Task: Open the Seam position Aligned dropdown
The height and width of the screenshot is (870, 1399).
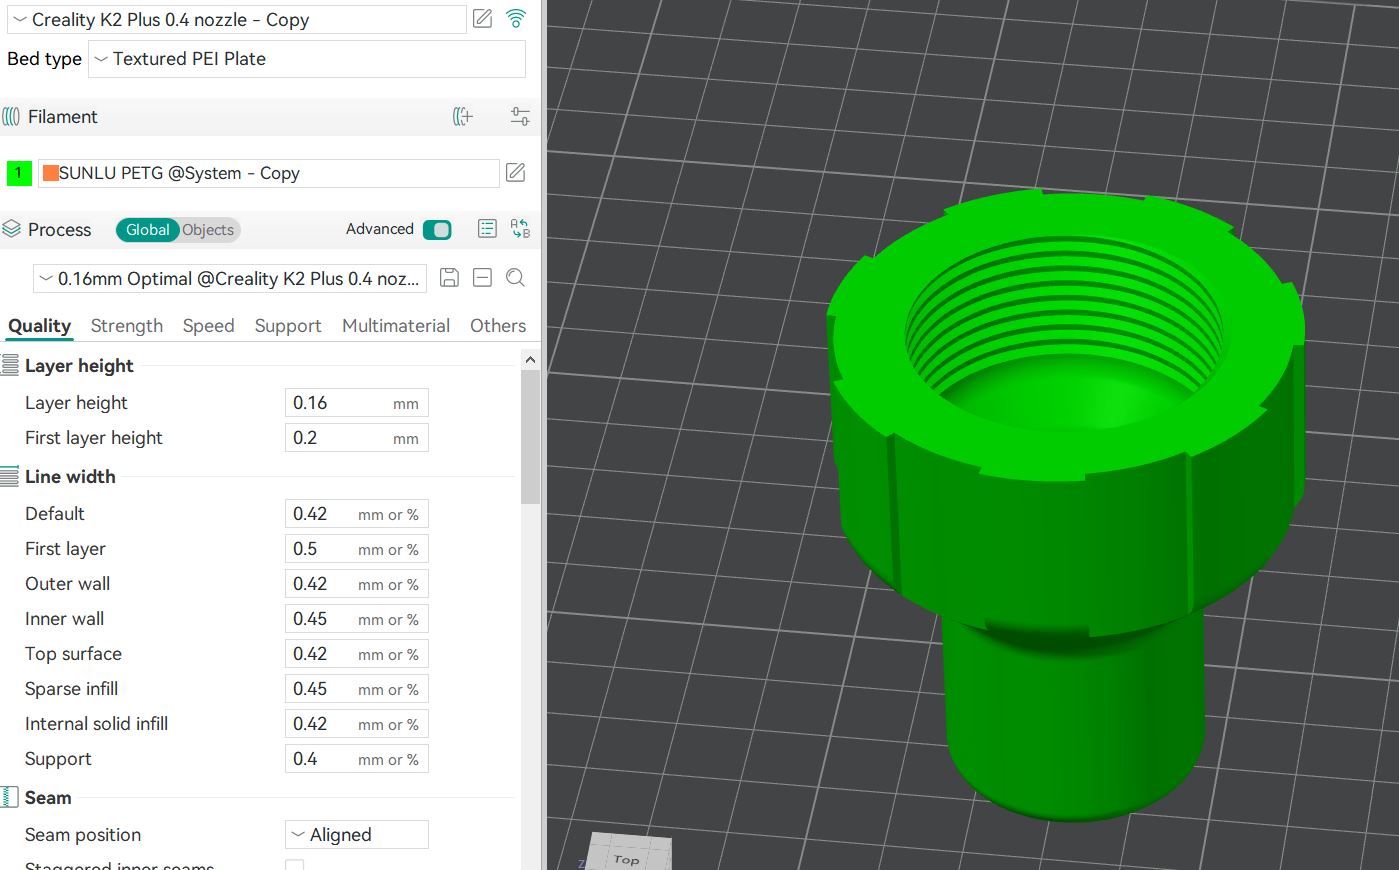Action: click(x=357, y=835)
